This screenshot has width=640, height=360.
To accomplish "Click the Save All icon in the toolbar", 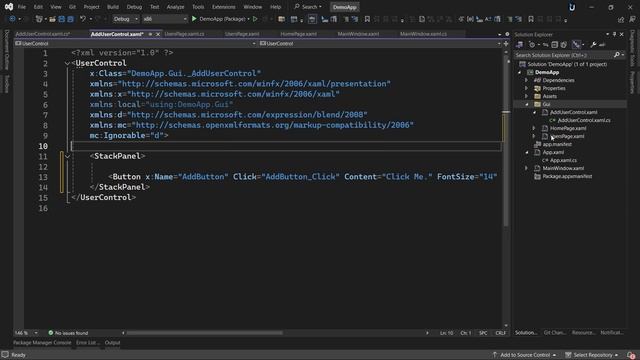I will [x=70, y=19].
